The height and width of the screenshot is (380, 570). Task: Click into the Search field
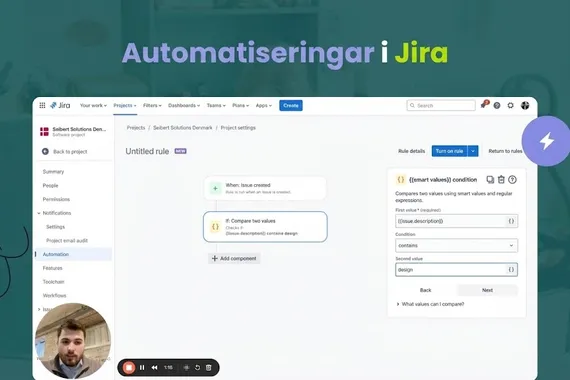point(441,105)
